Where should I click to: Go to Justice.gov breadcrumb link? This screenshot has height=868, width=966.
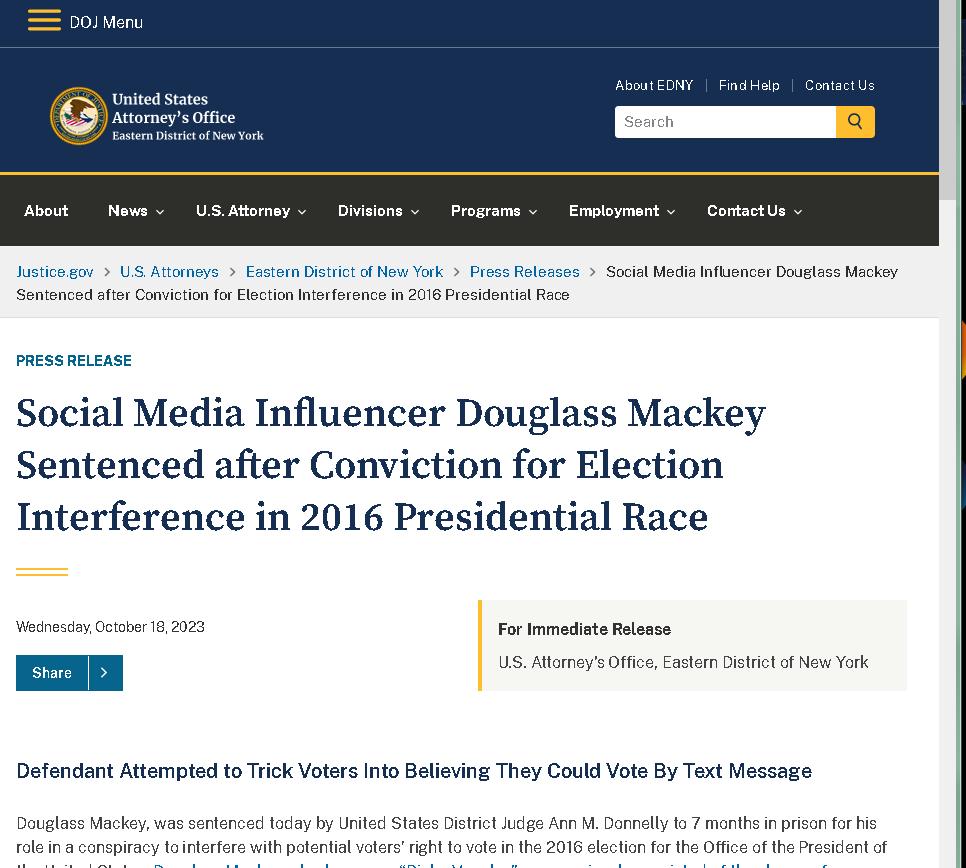pyautogui.click(x=55, y=272)
